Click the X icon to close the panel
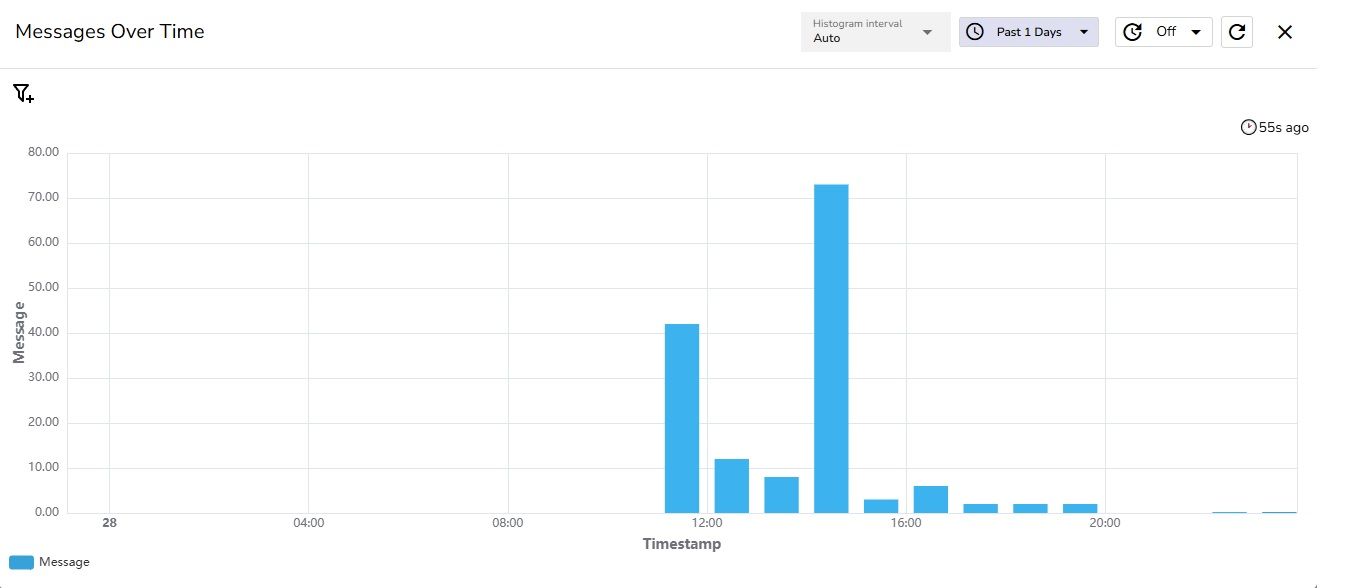1366x588 pixels. click(1285, 31)
